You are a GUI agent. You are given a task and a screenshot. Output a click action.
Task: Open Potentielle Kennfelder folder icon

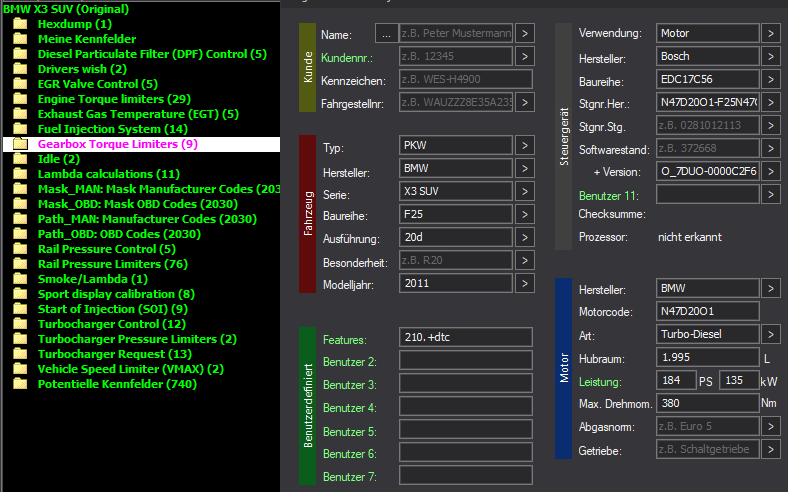pos(20,384)
